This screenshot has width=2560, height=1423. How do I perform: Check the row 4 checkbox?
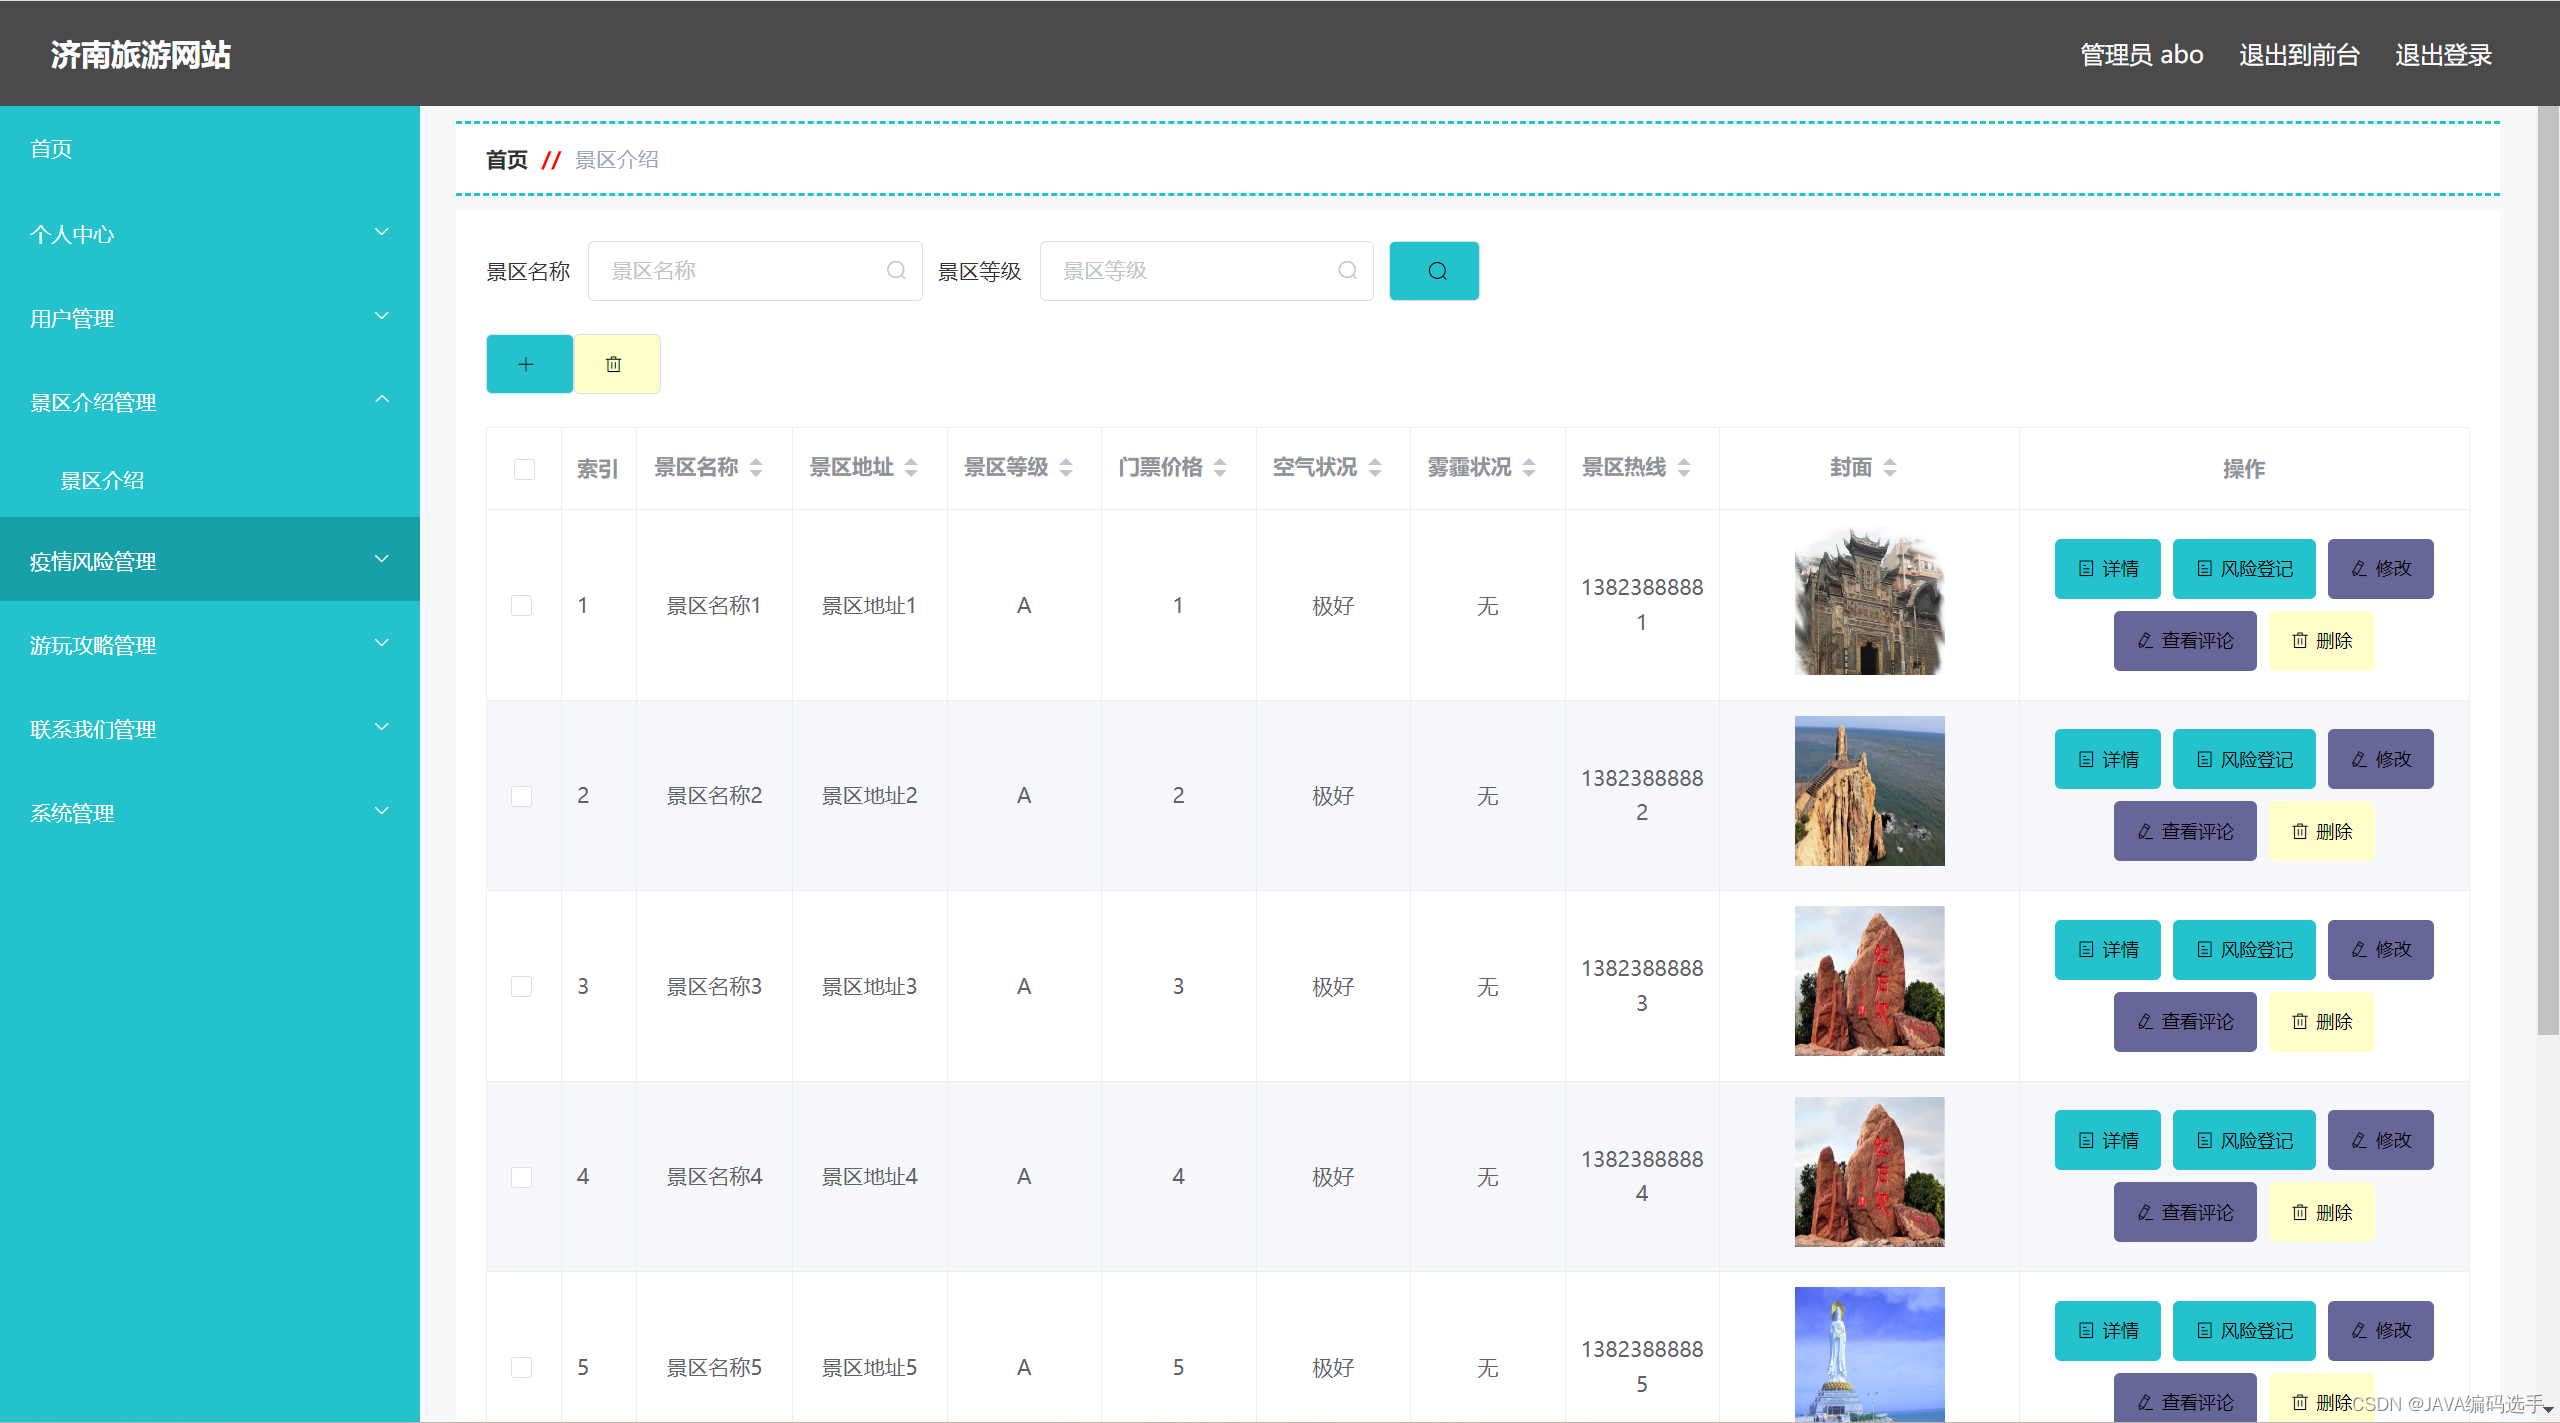(x=521, y=1177)
